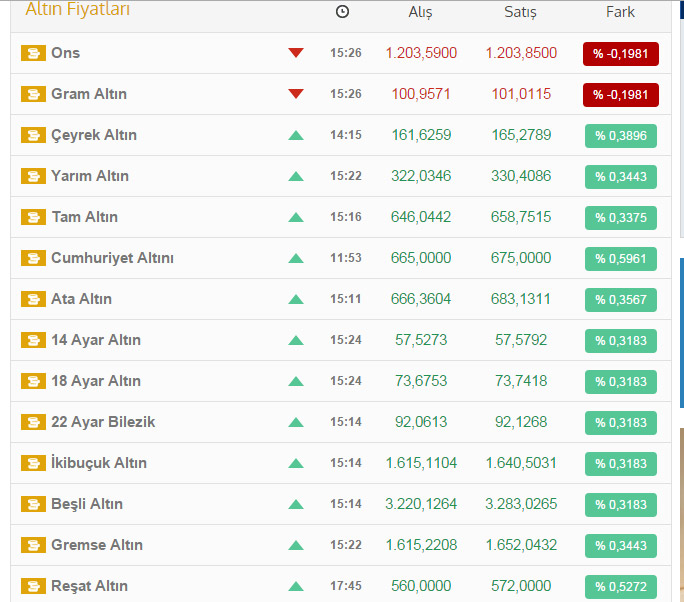Click the Alış column header
684x602 pixels.
click(x=421, y=12)
